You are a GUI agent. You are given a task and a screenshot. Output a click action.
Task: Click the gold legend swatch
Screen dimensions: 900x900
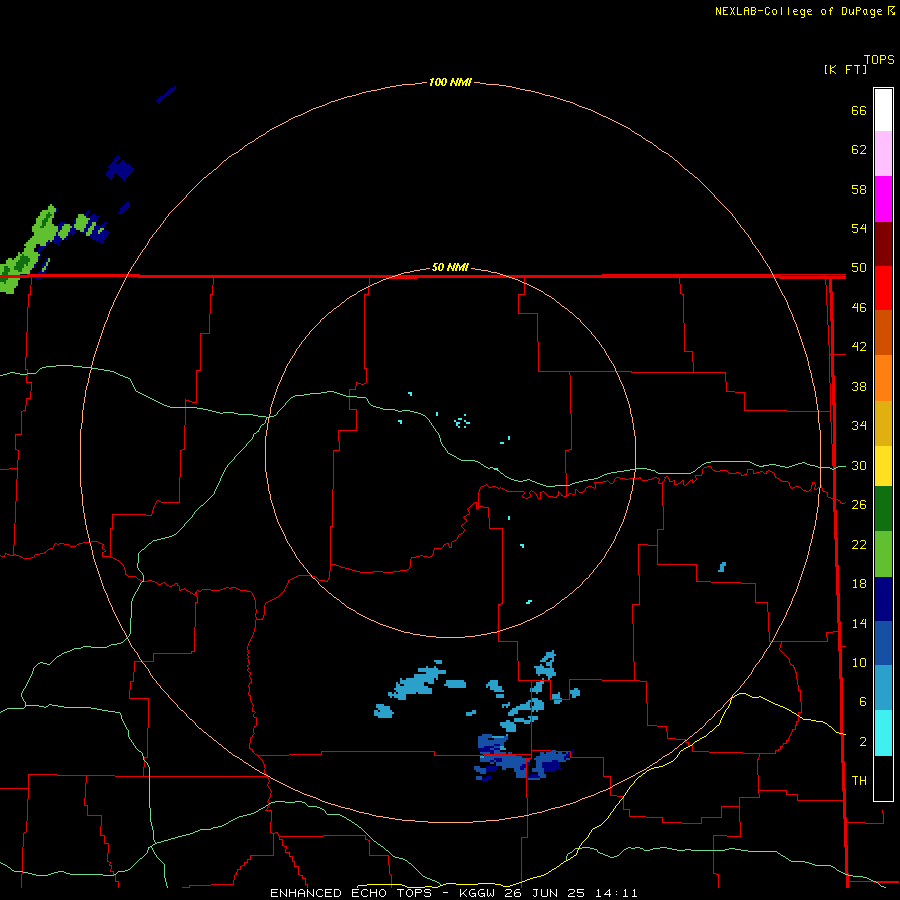pos(883,423)
